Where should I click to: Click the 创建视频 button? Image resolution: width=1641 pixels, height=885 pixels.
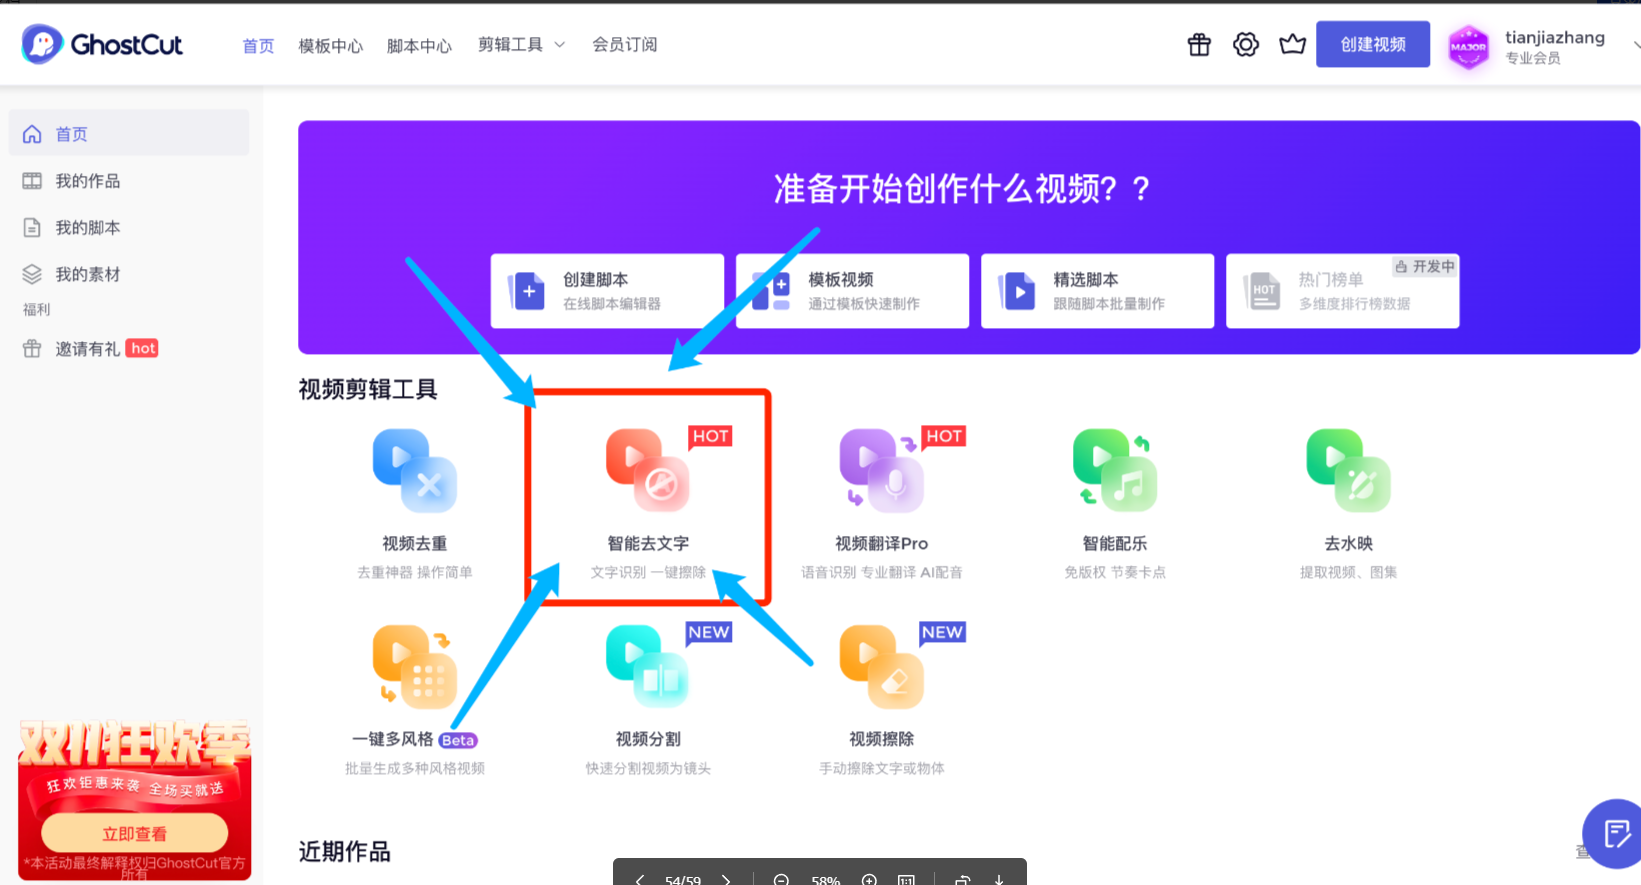click(1373, 45)
